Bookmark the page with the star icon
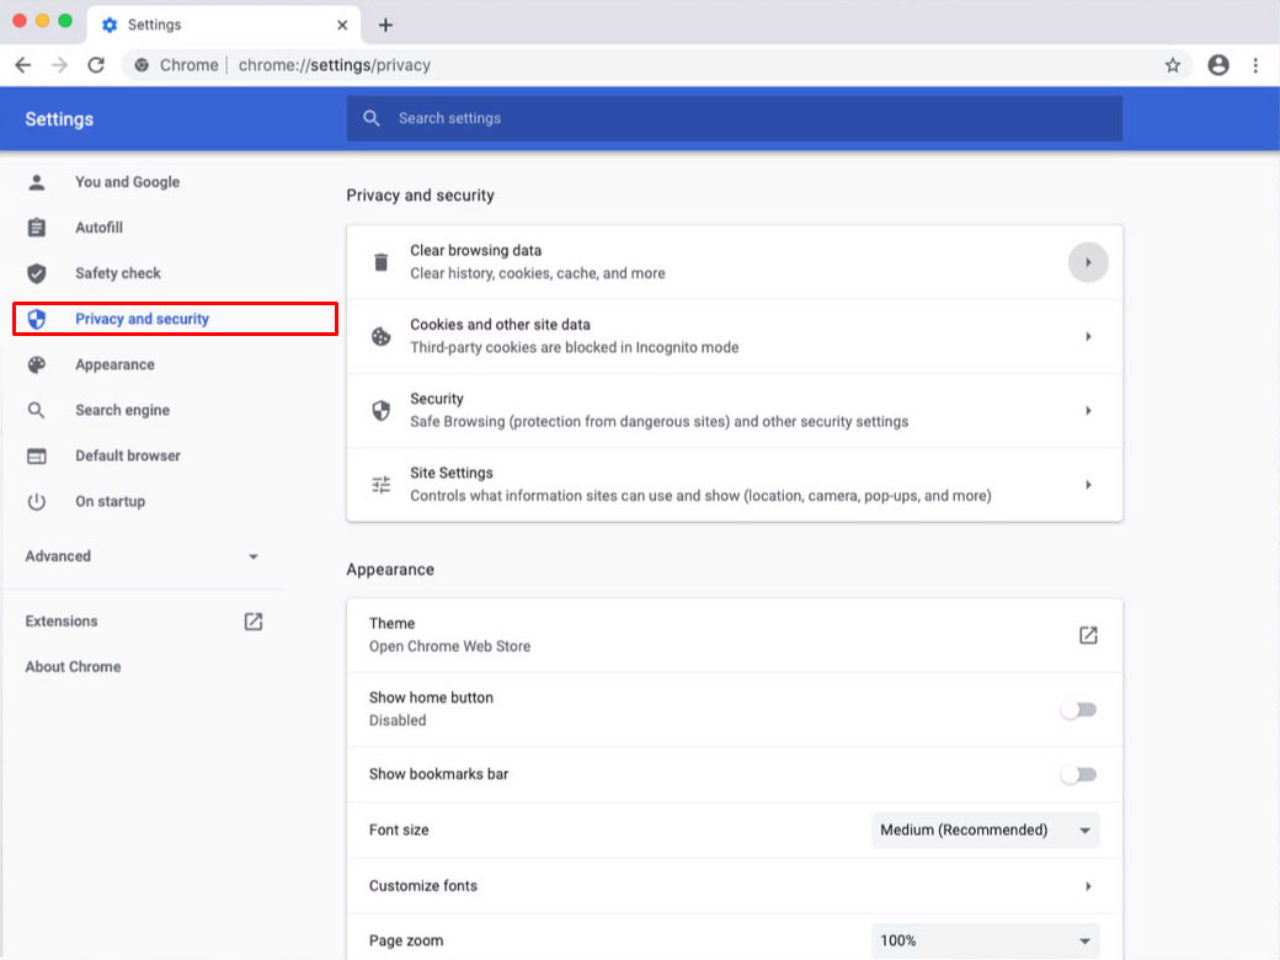The width and height of the screenshot is (1280, 960). click(1172, 65)
